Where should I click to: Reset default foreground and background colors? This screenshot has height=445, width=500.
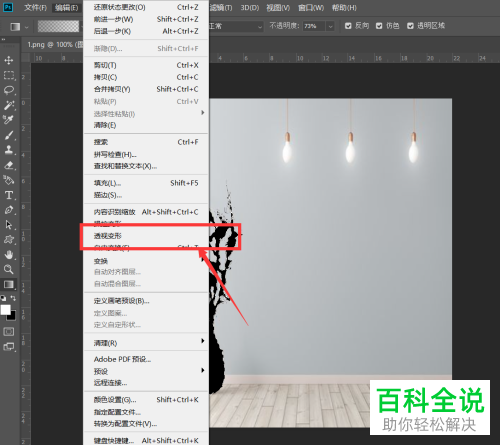(3, 298)
